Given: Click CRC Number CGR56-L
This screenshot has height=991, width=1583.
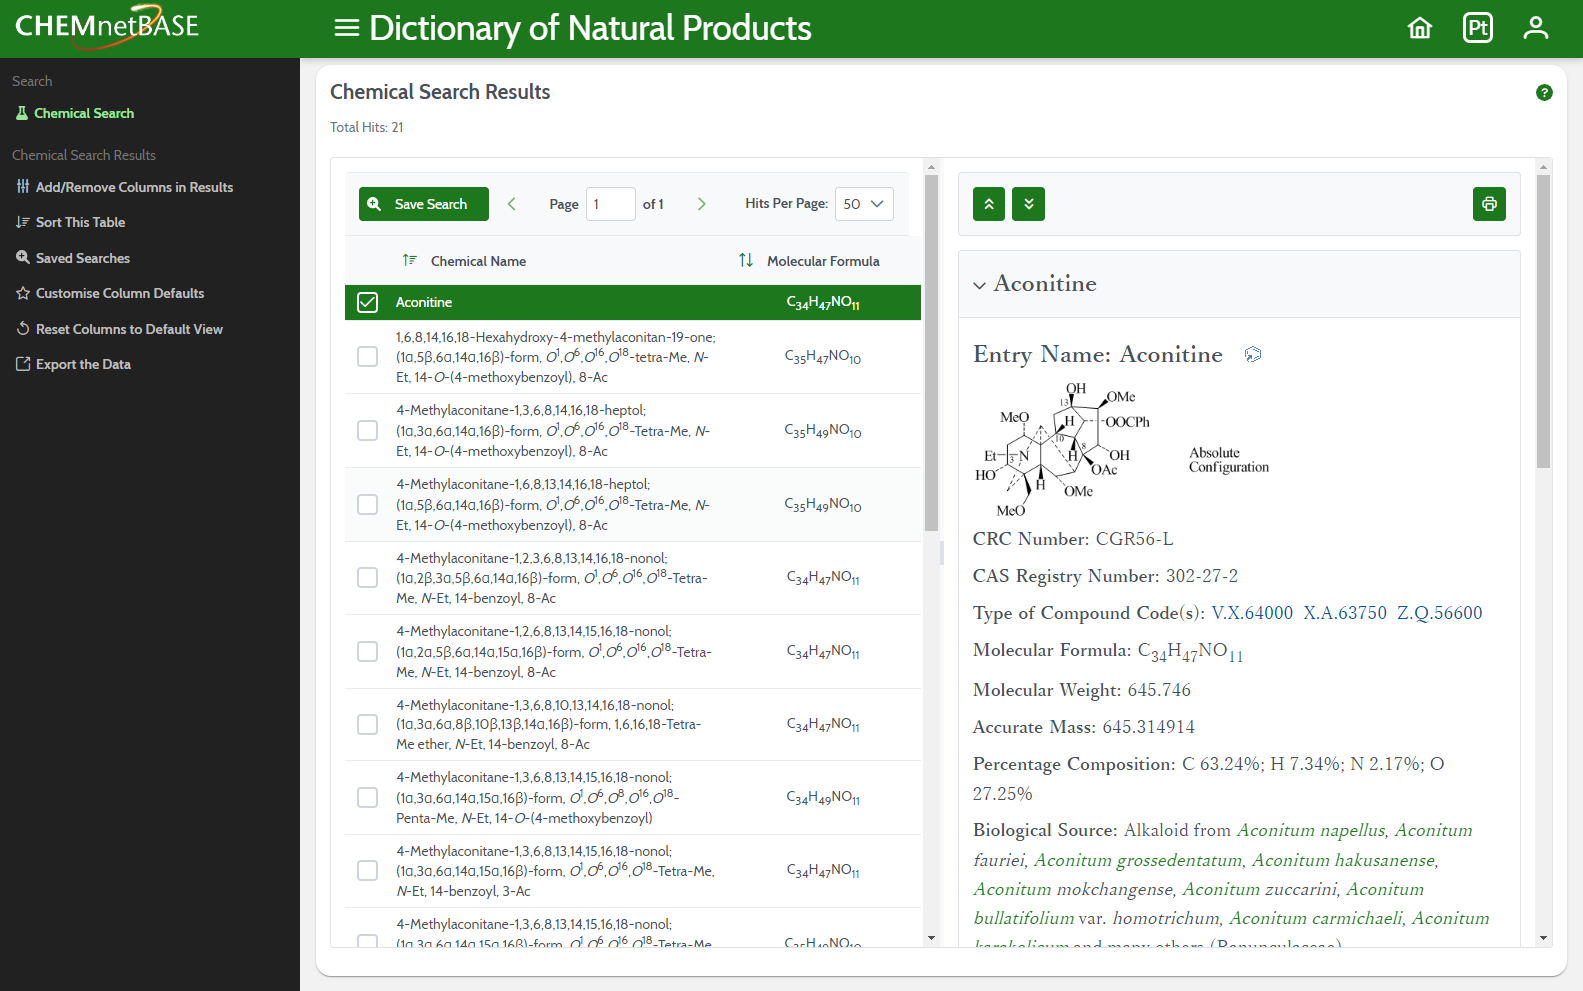Looking at the screenshot, I should 1073,539.
